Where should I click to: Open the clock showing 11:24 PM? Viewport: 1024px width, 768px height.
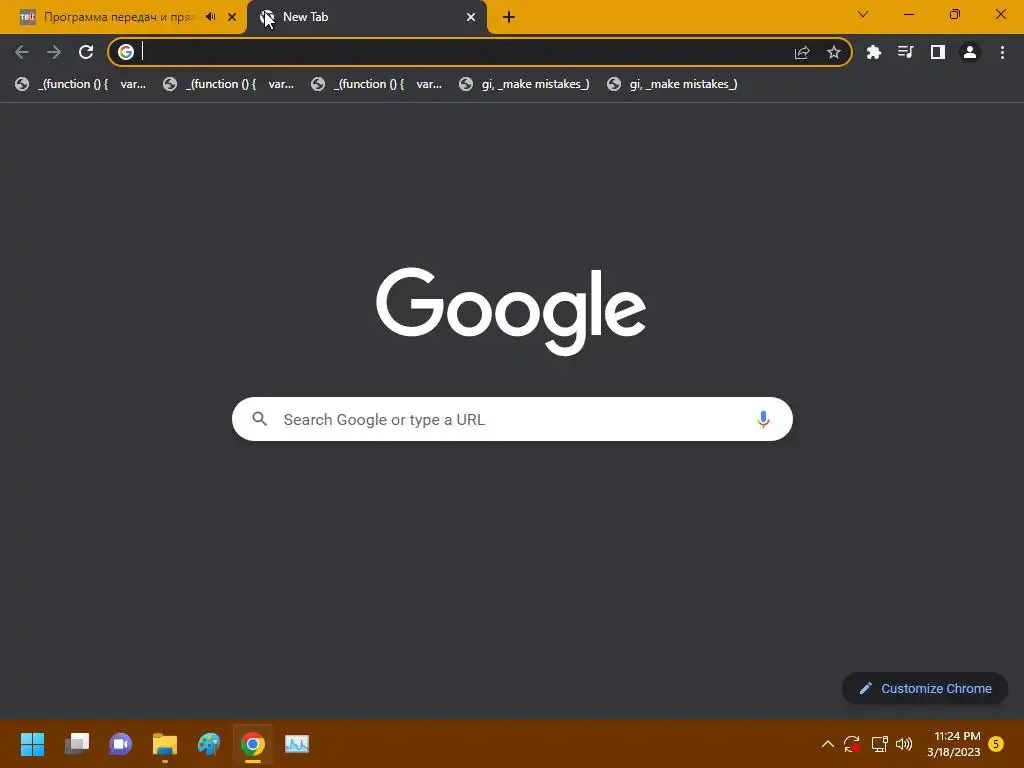pos(953,744)
